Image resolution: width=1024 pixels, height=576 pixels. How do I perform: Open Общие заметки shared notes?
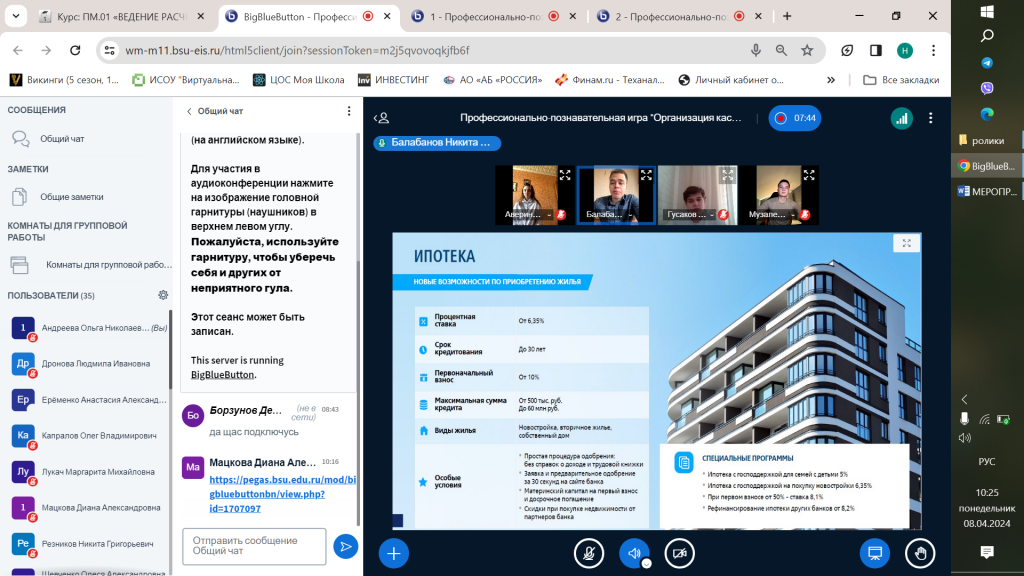tap(86, 197)
